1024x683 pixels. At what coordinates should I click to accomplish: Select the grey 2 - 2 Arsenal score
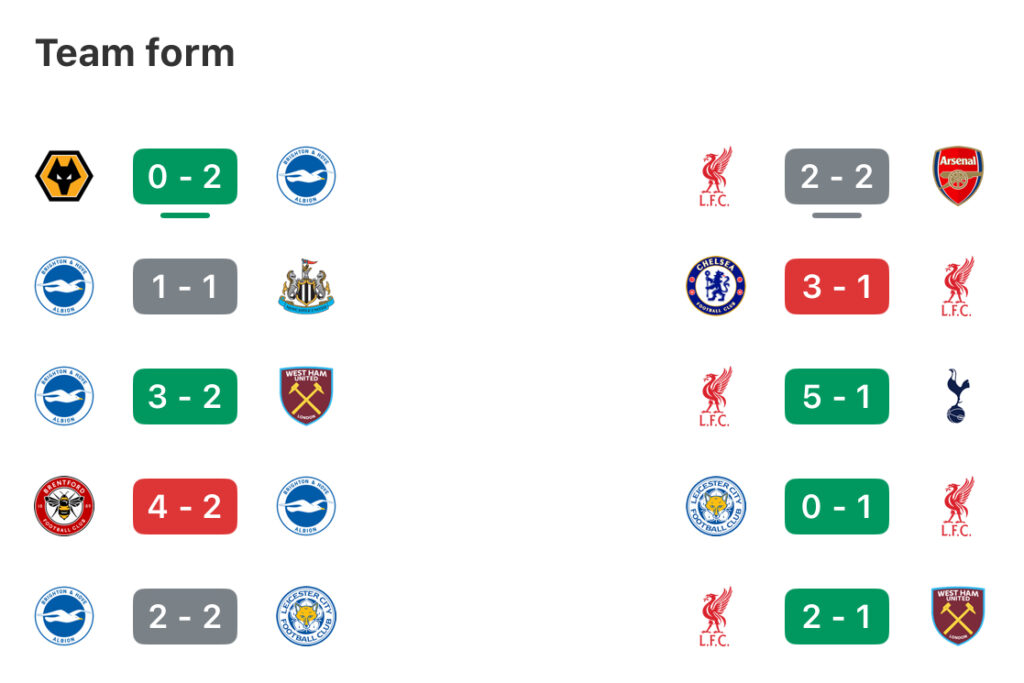pos(837,176)
